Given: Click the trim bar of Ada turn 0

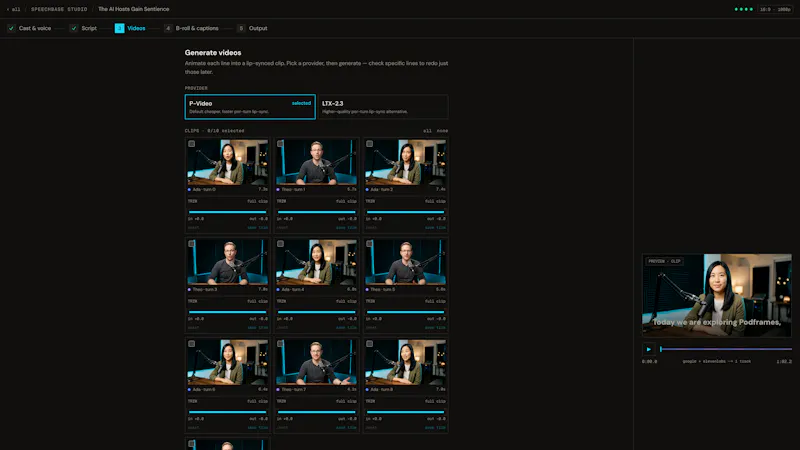Looking at the screenshot, I should point(228,212).
